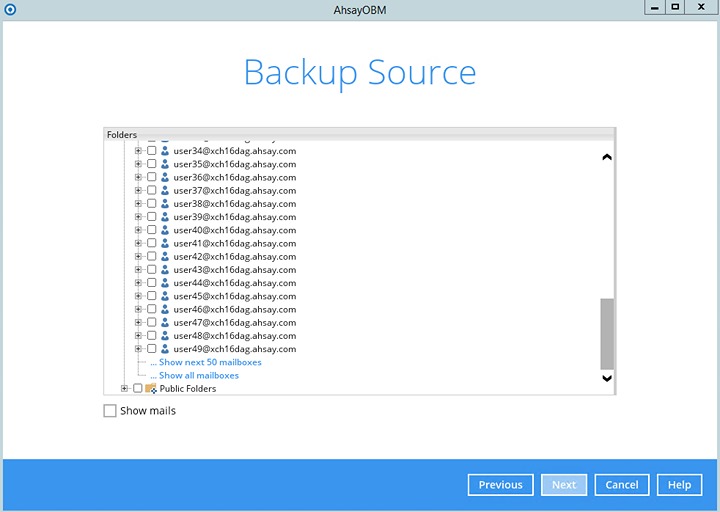
Task: Click the AhsayOBM app icon in title bar
Action: (x=9, y=7)
